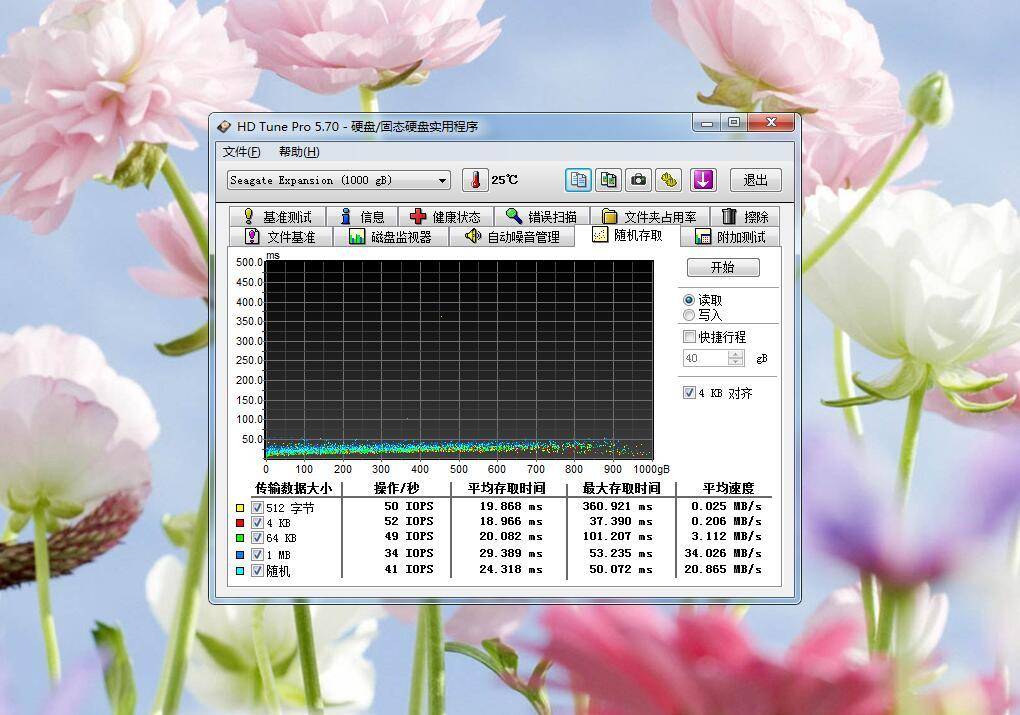Click the copy screenshot to clipboard icon
Image resolution: width=1020 pixels, height=715 pixels.
pyautogui.click(x=608, y=180)
